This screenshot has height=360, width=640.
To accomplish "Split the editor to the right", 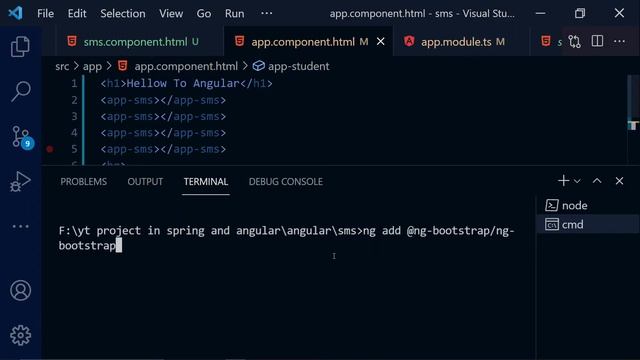I will pos(597,41).
